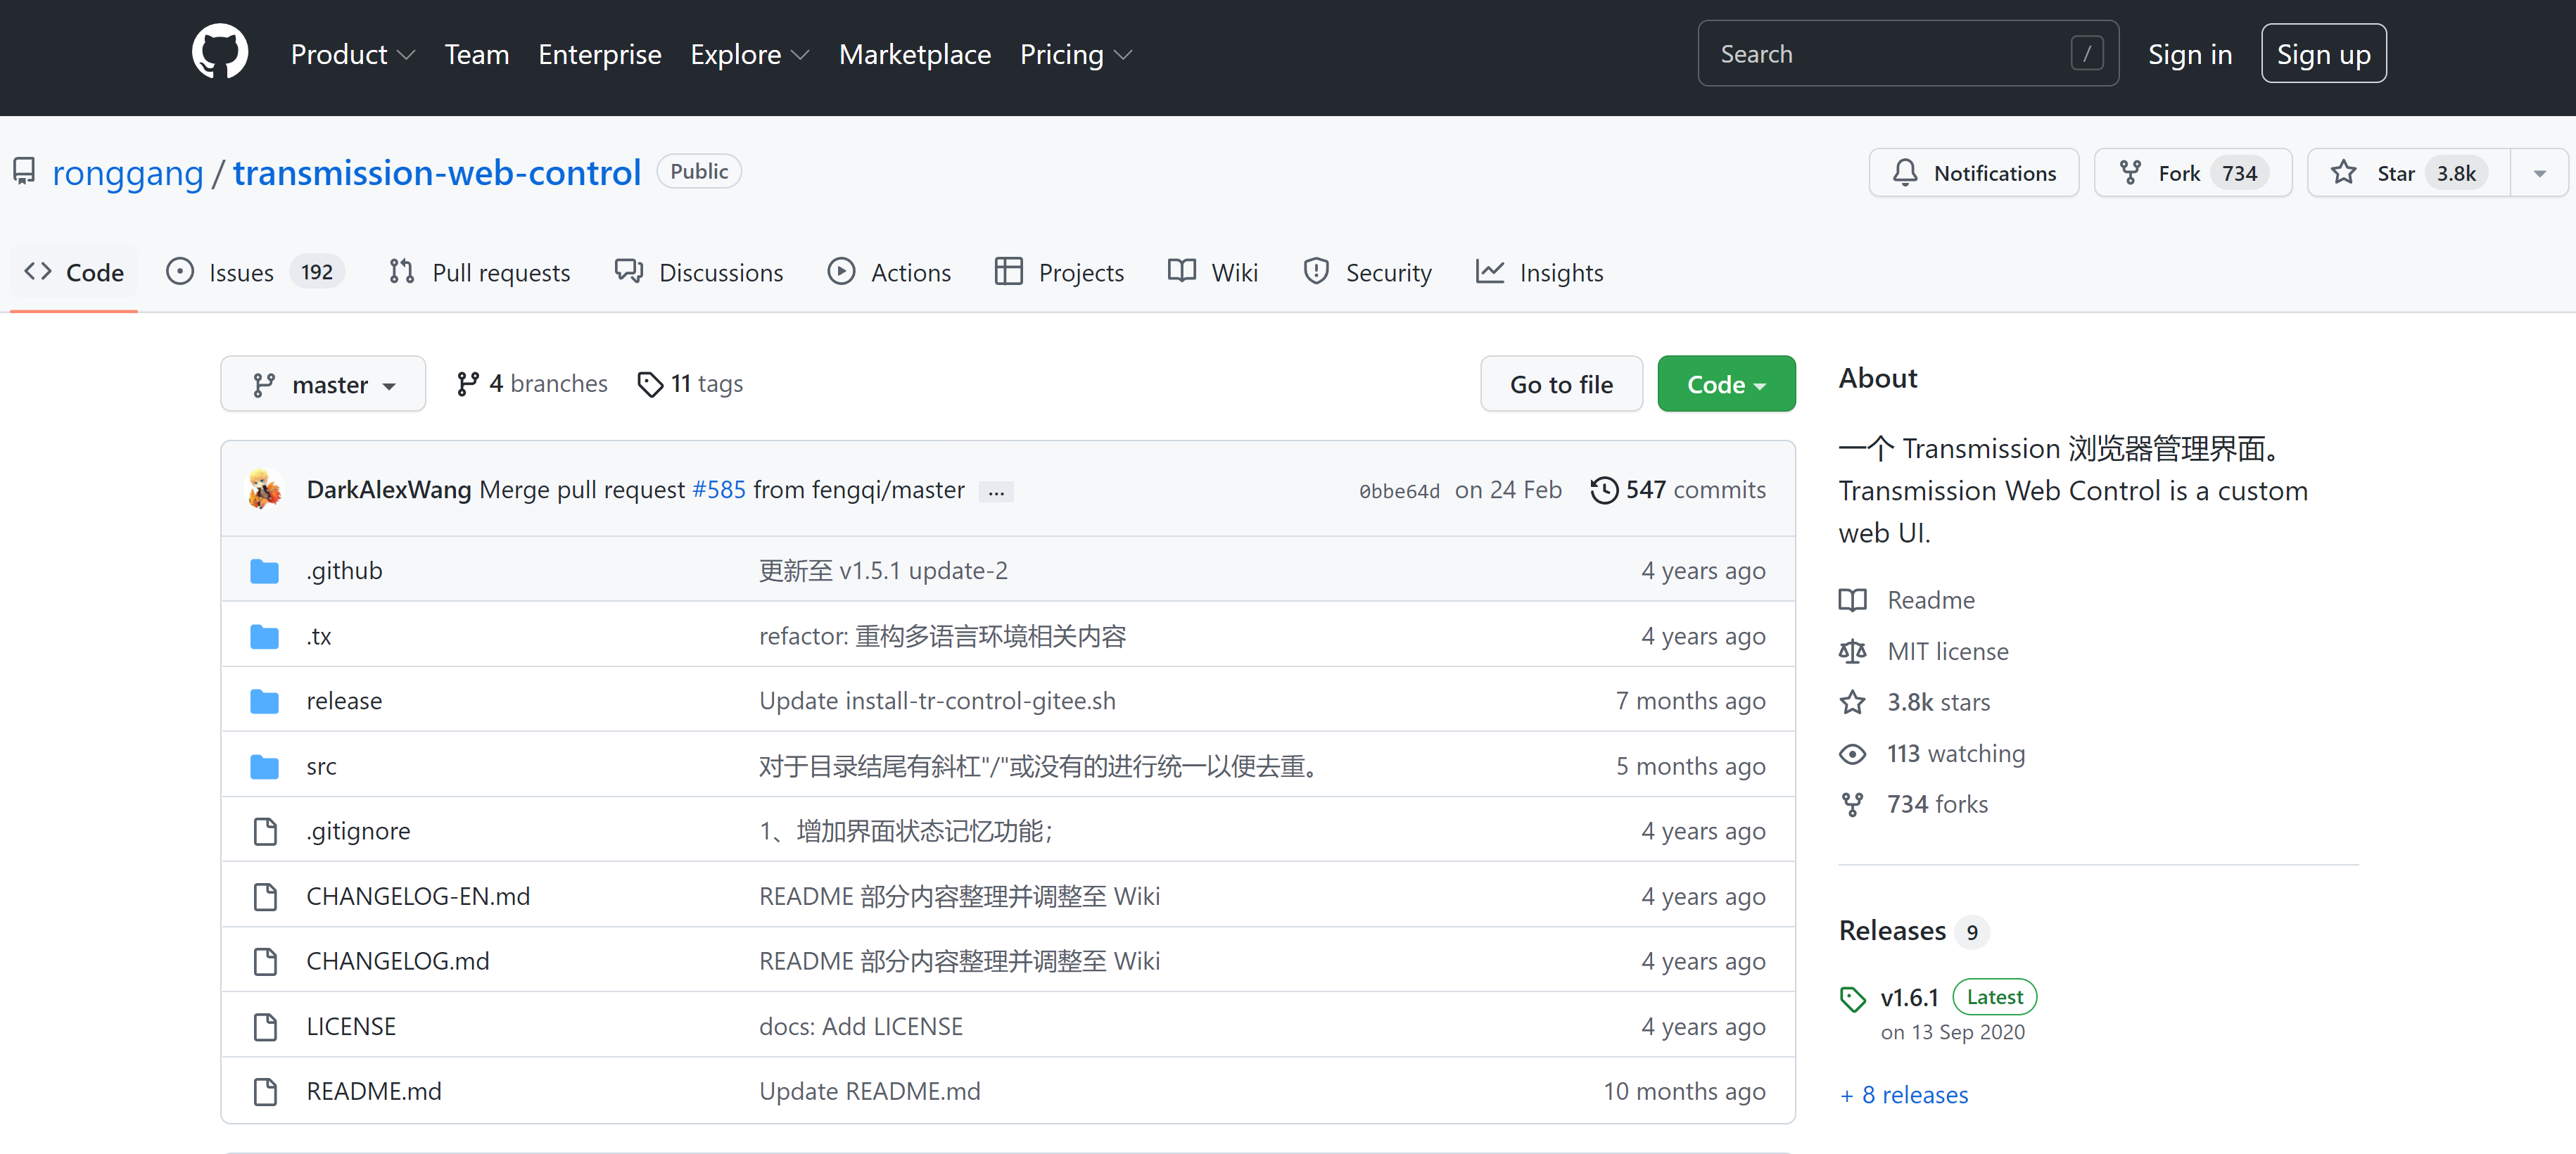Expand the Pricing menu
The width and height of the screenshot is (2576, 1154).
pos(1076,54)
